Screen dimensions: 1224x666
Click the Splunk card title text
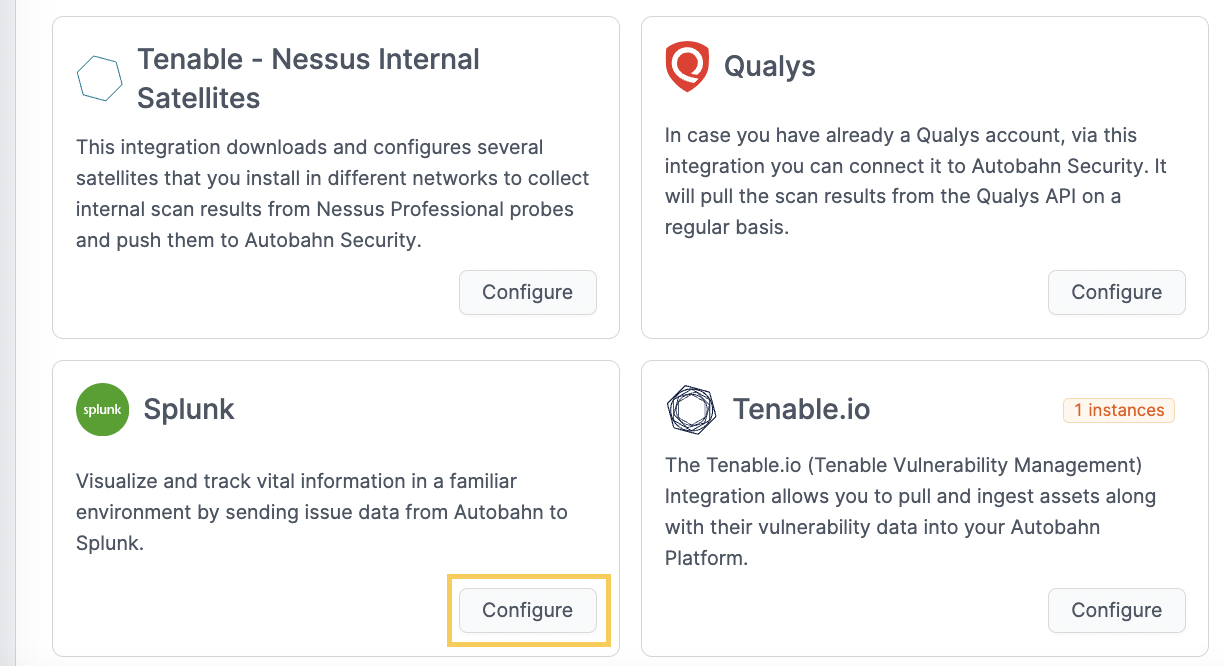[189, 409]
